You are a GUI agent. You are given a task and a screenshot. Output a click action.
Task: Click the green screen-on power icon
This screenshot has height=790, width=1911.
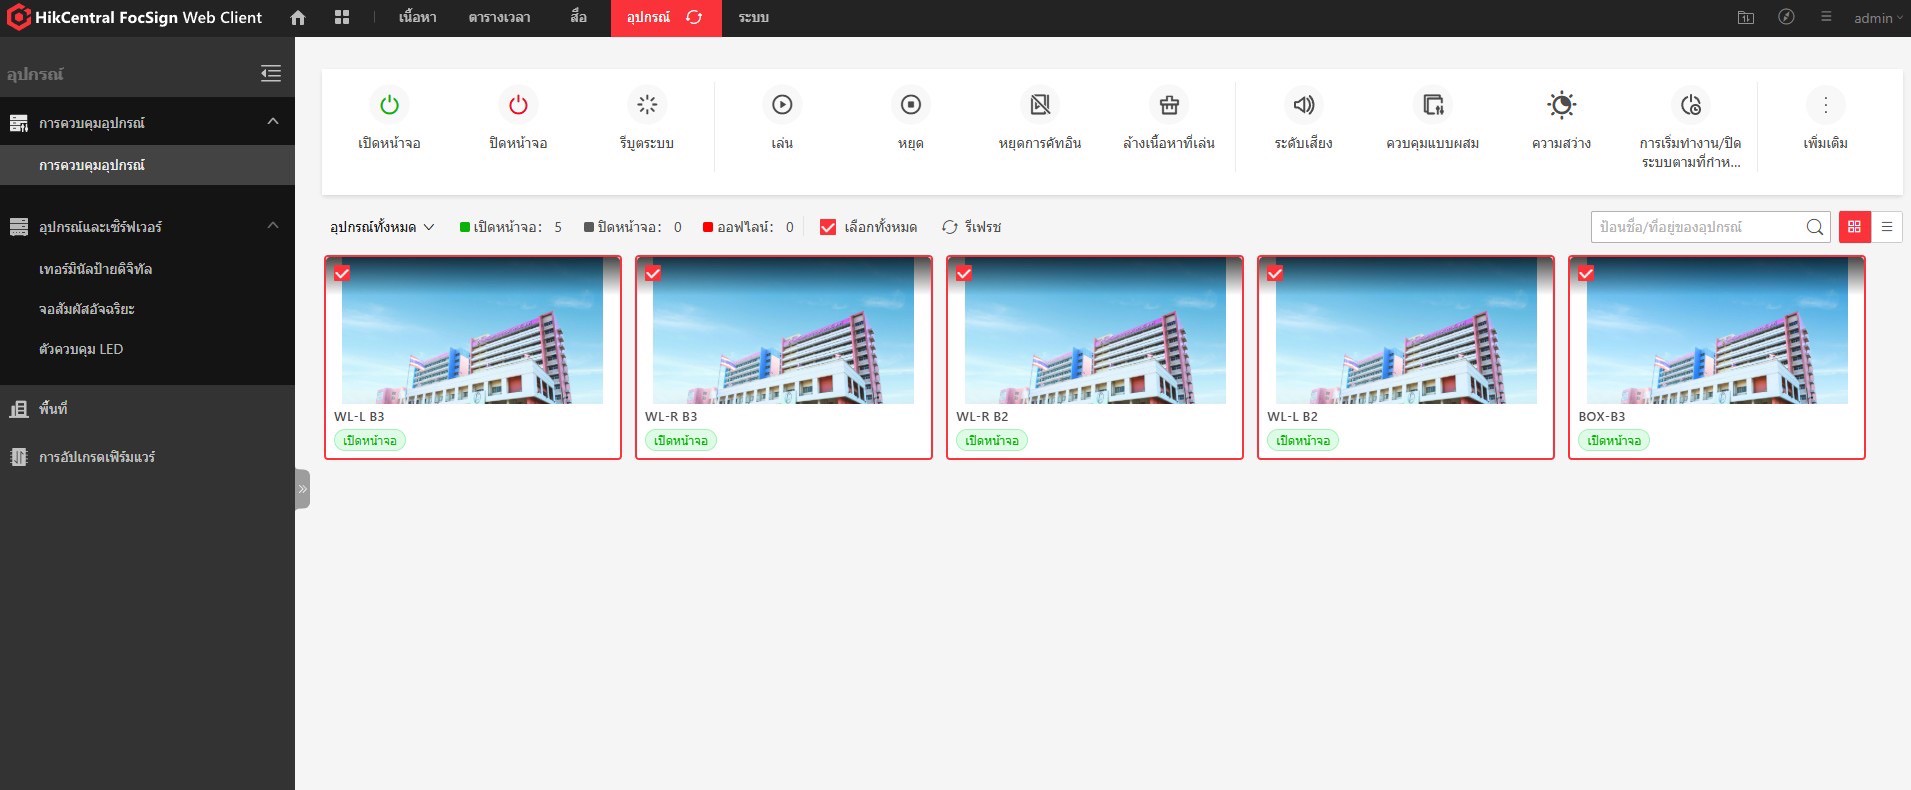click(389, 105)
